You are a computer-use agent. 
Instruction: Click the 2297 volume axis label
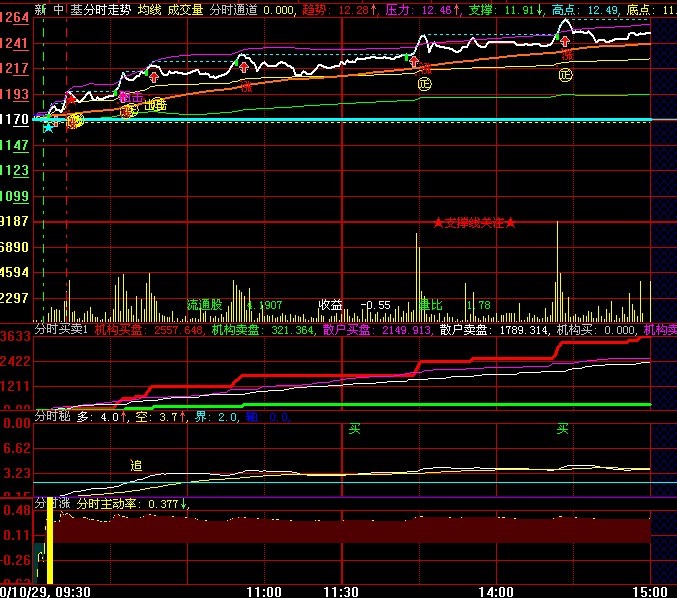[14, 297]
